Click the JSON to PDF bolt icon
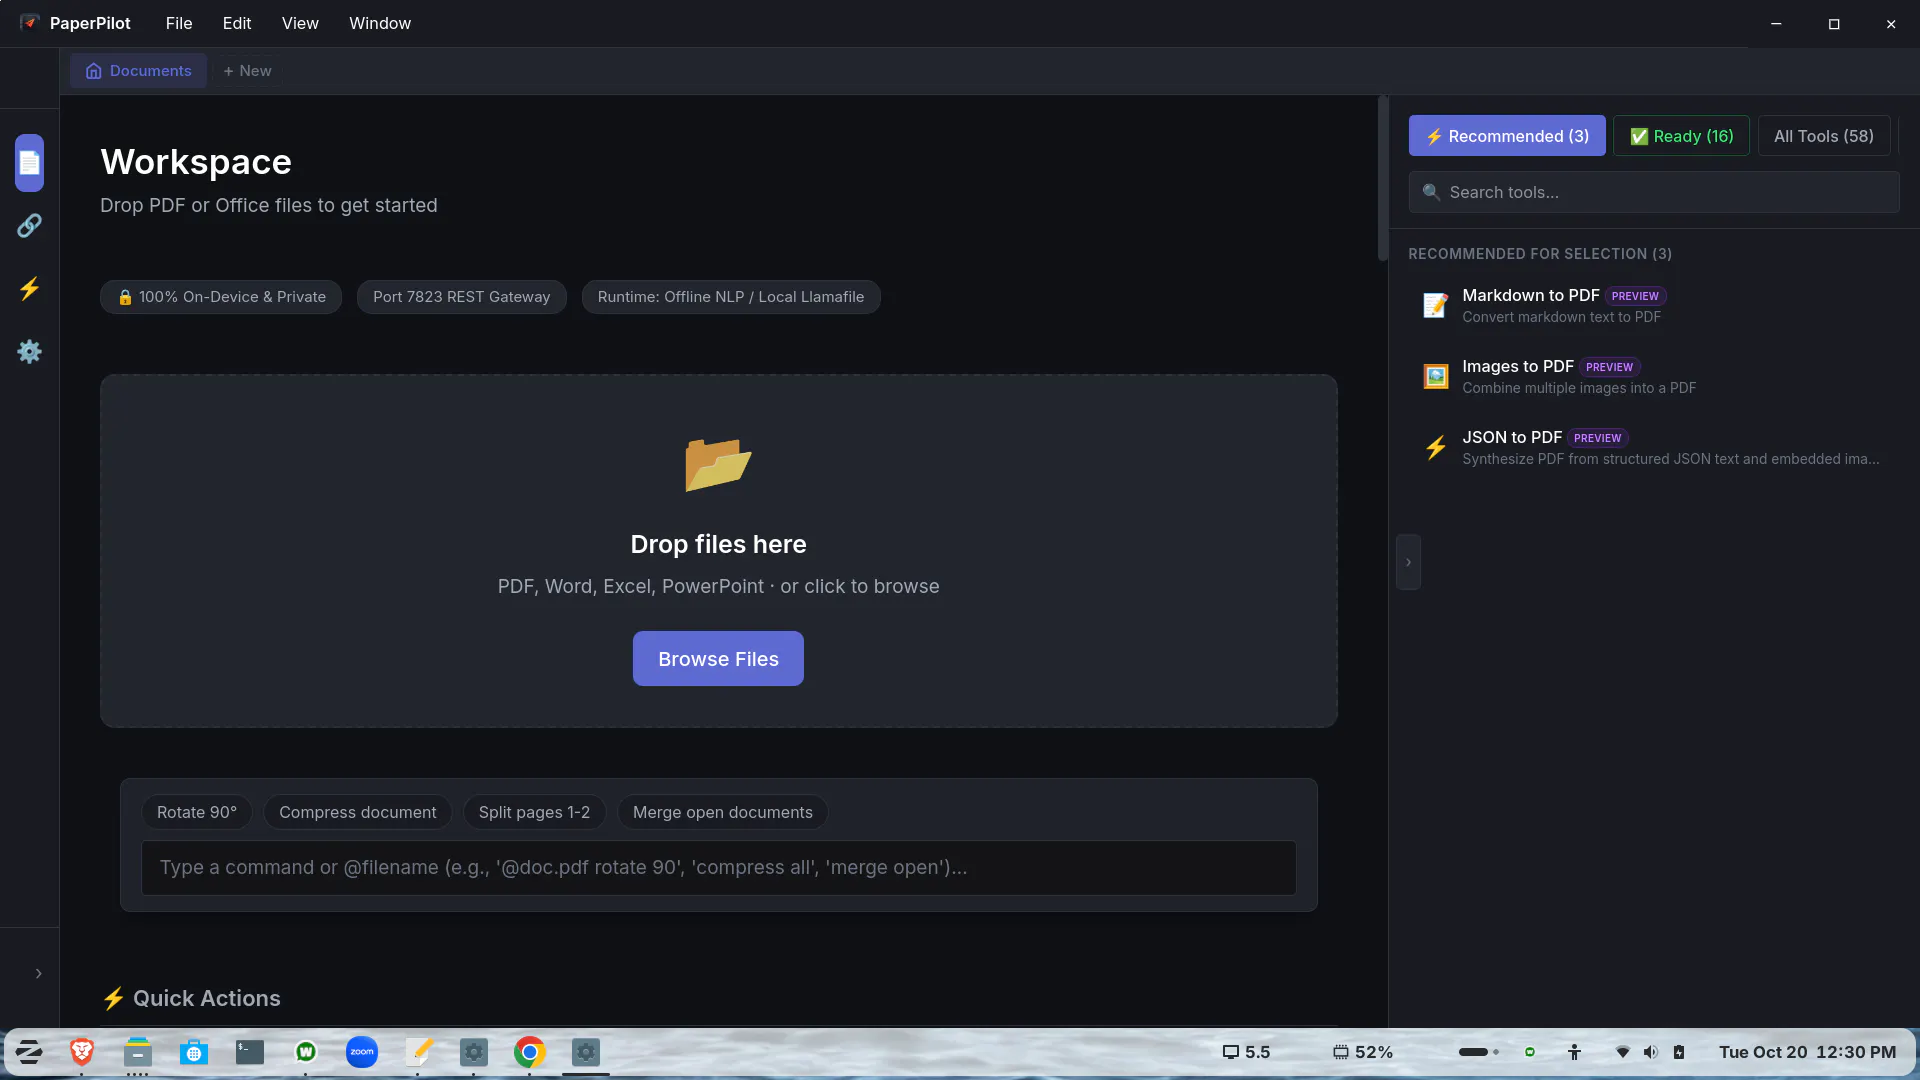1920x1080 pixels. click(1436, 447)
